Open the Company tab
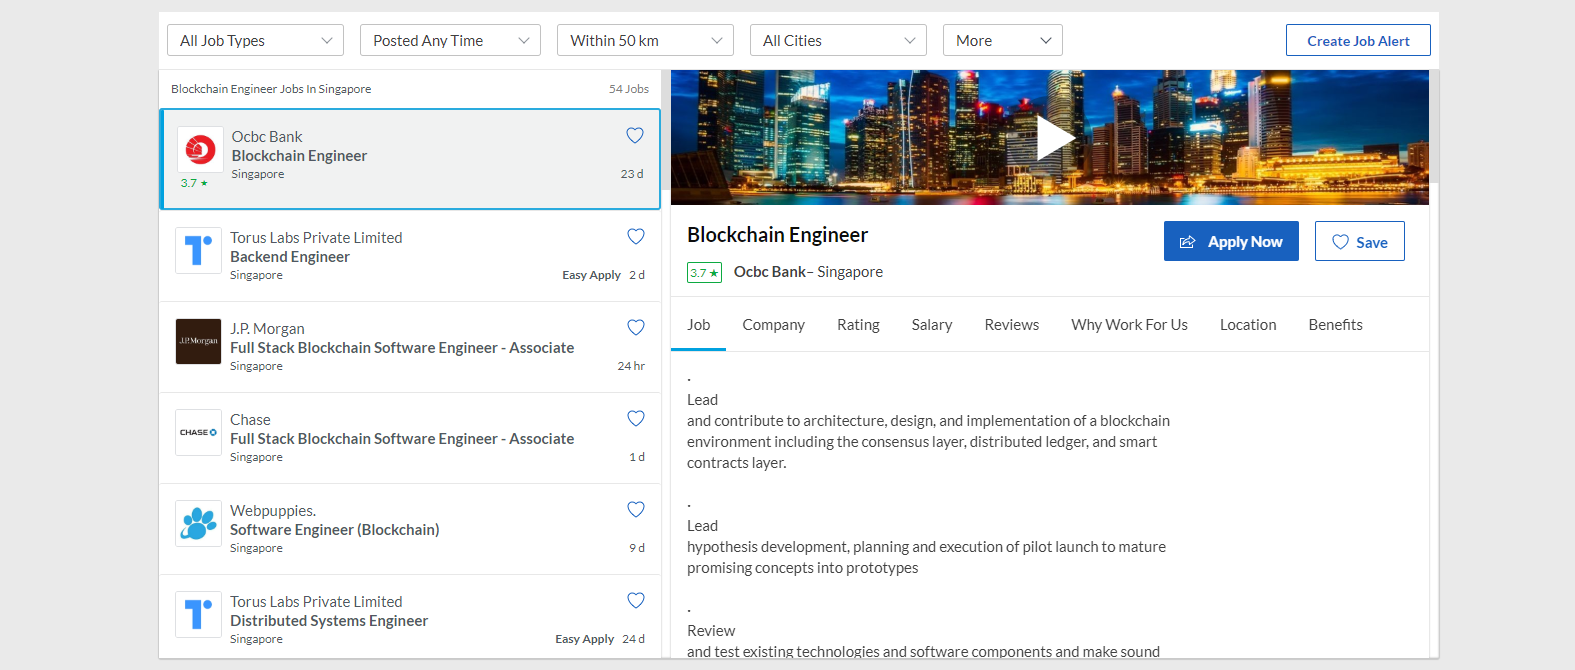Viewport: 1575px width, 670px height. (x=773, y=324)
